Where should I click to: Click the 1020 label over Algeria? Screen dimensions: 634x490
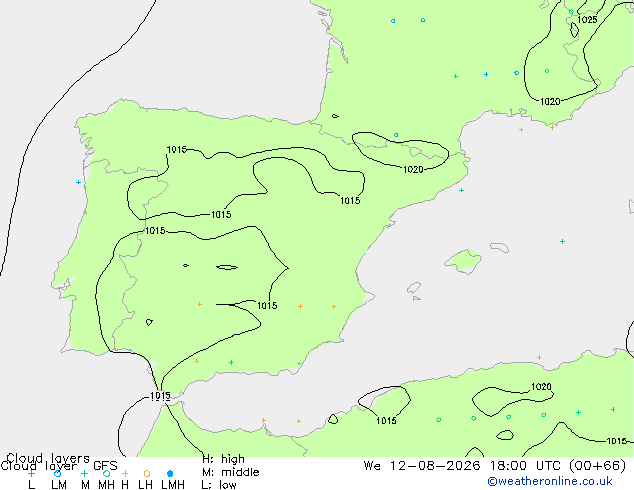tap(541, 387)
